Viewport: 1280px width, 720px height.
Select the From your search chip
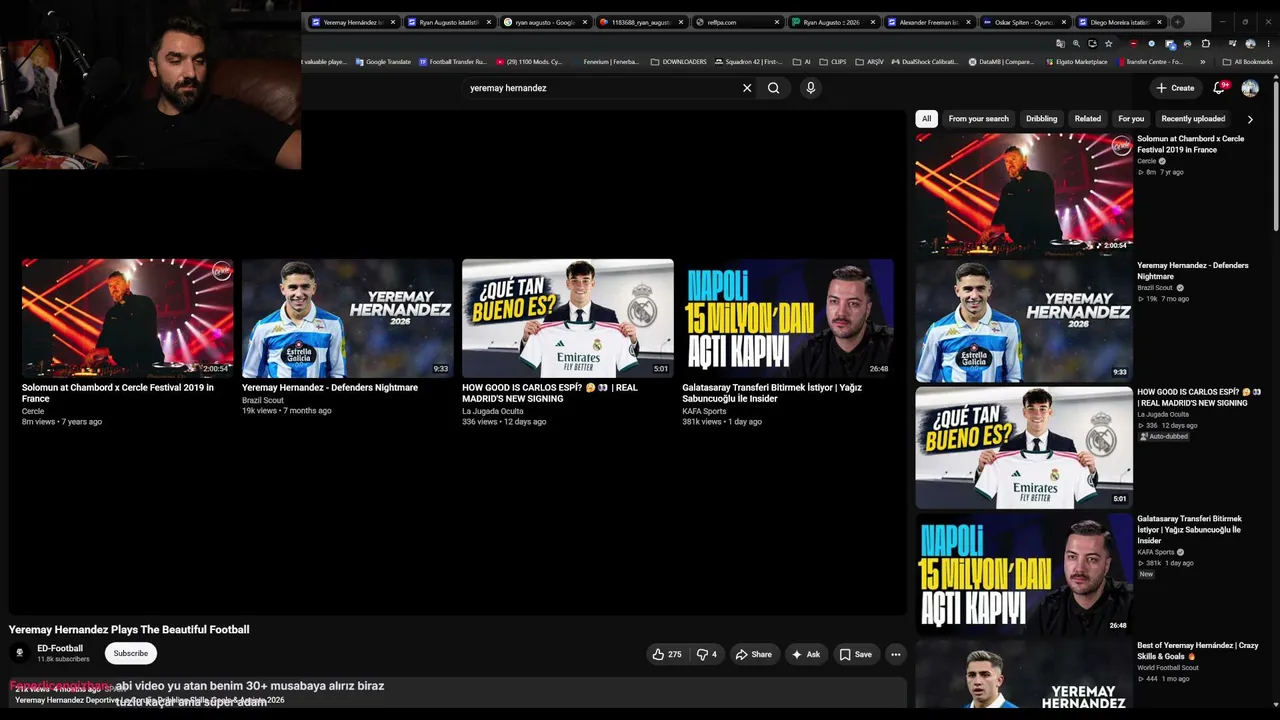pyautogui.click(x=979, y=119)
